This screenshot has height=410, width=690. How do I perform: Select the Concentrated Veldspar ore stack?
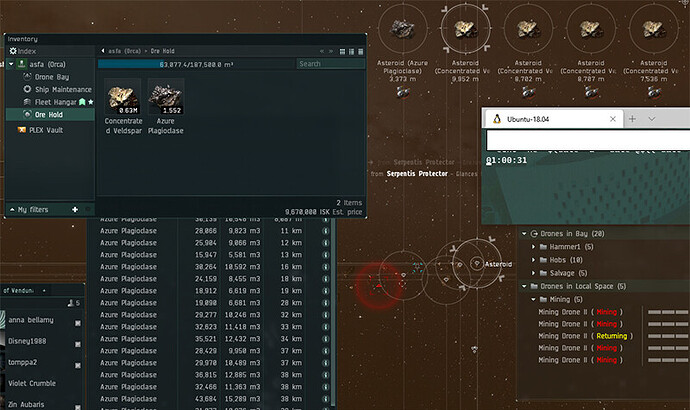(123, 107)
